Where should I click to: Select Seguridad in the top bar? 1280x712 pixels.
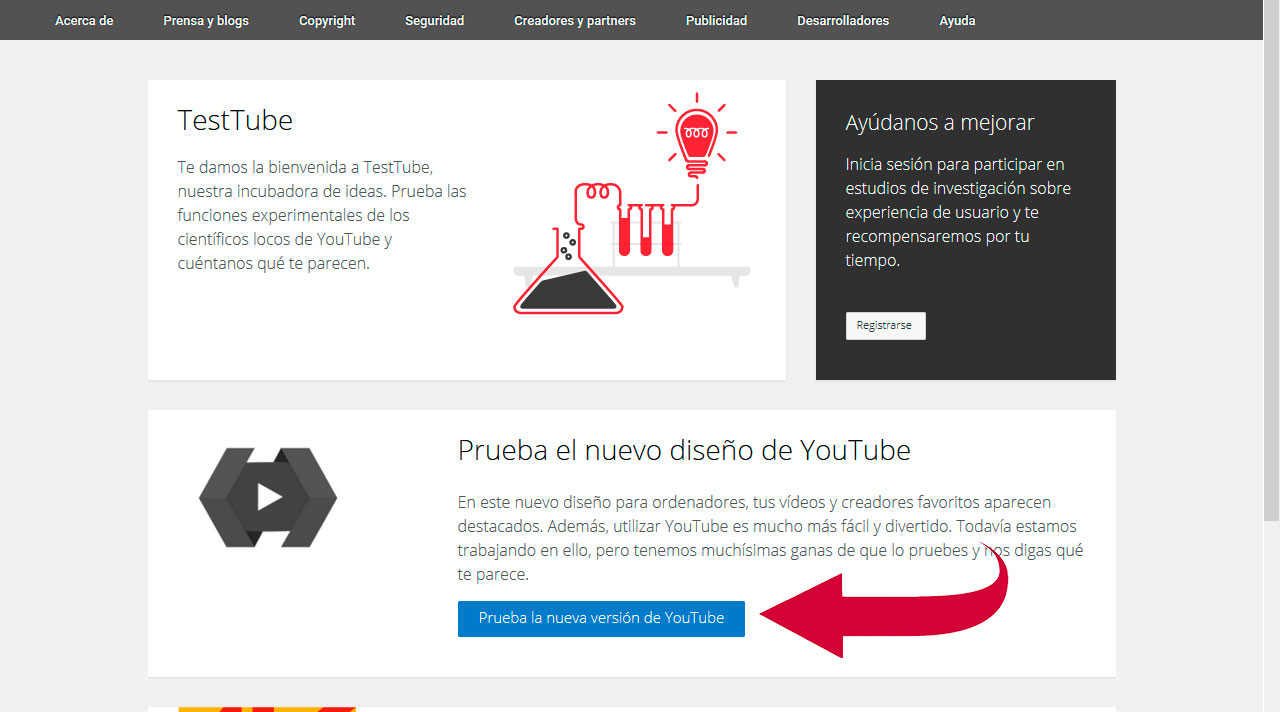coord(435,20)
